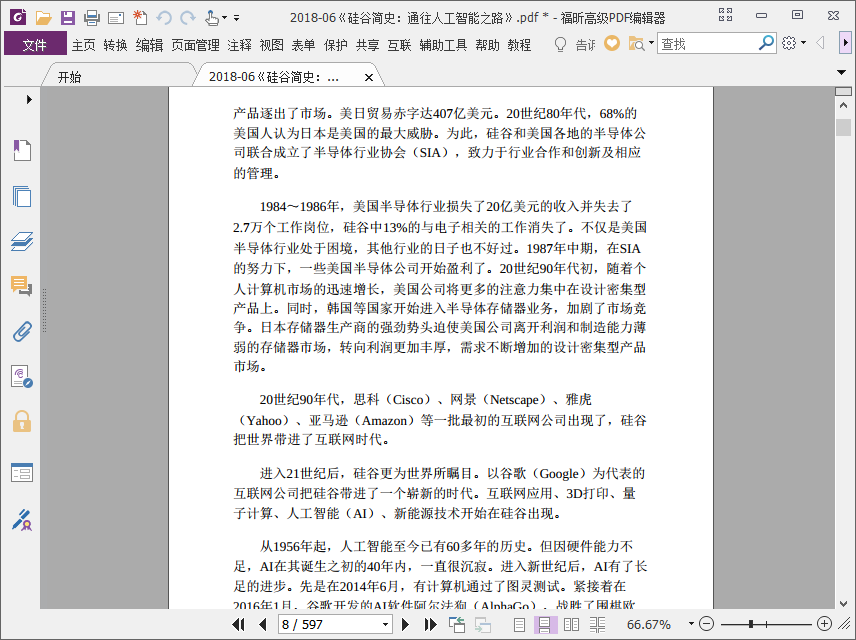Click the split view handle above scrollbar

pos(843,91)
